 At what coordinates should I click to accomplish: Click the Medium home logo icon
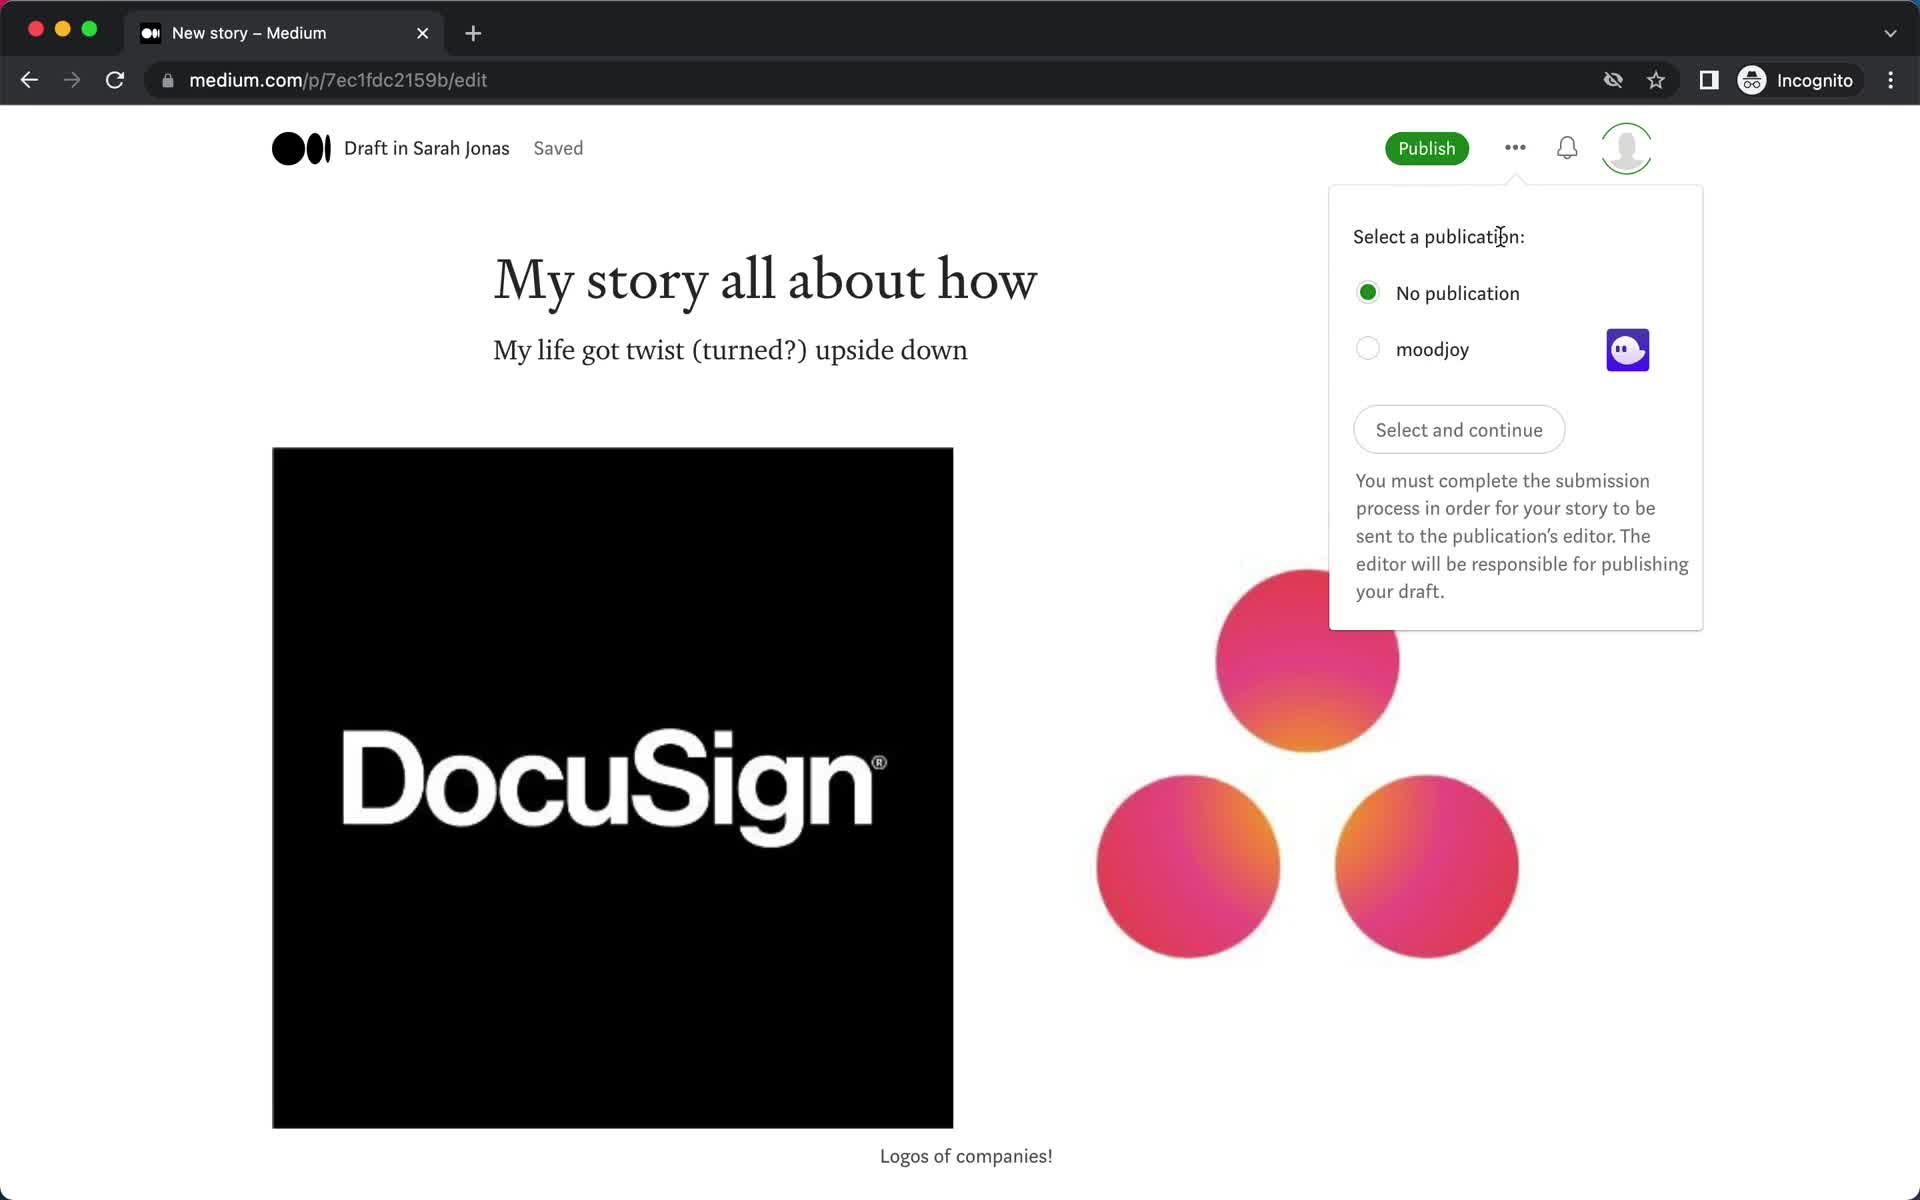pyautogui.click(x=299, y=148)
